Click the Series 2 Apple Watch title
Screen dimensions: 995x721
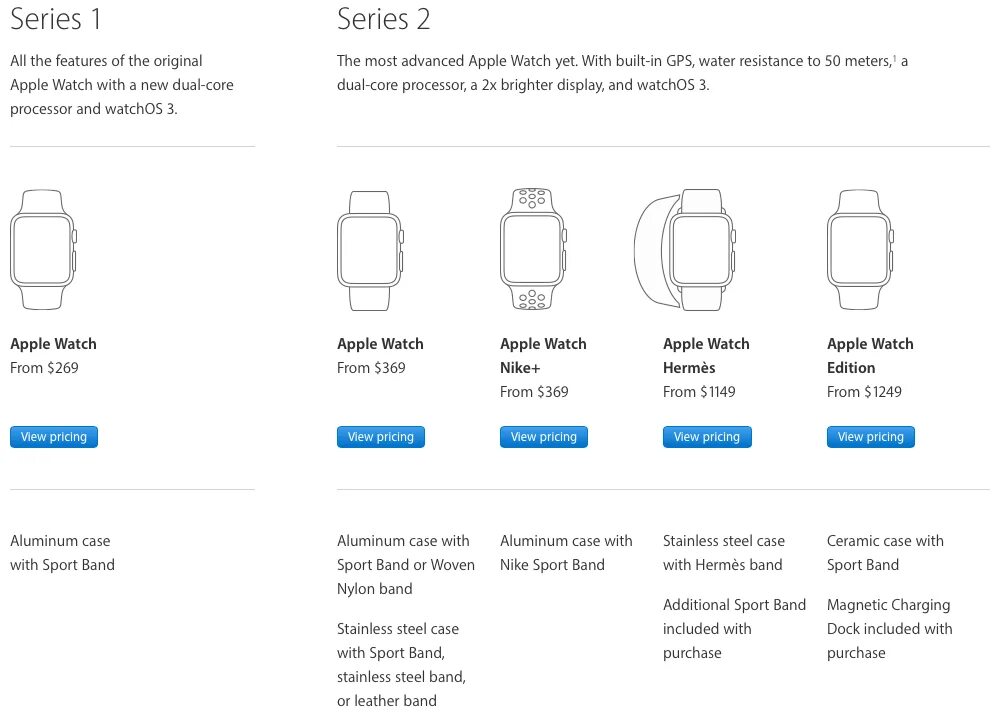pyautogui.click(x=380, y=344)
